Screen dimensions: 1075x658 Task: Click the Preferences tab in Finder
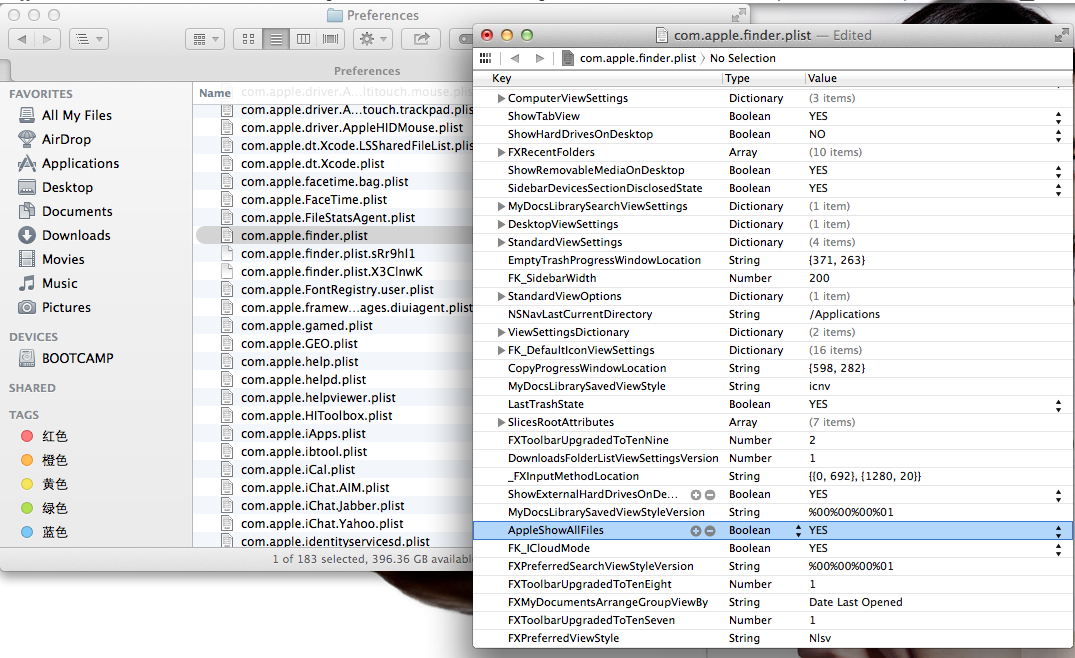[367, 71]
